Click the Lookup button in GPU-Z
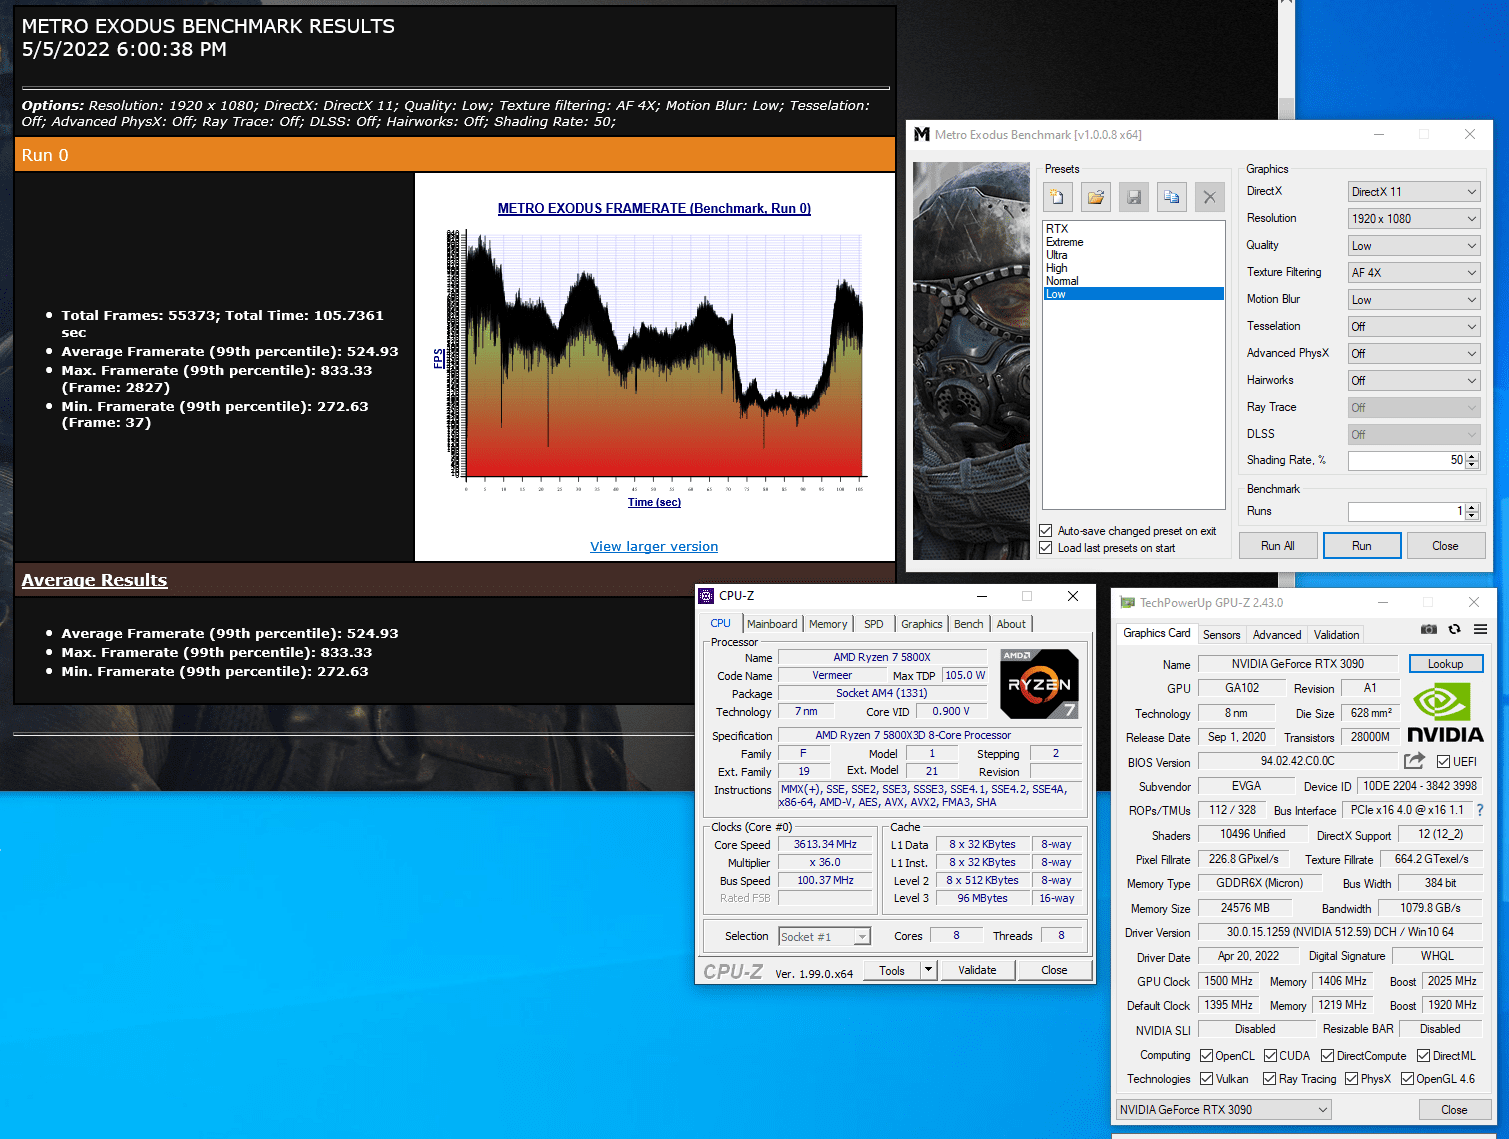Viewport: 1509px width, 1139px height. point(1445,664)
